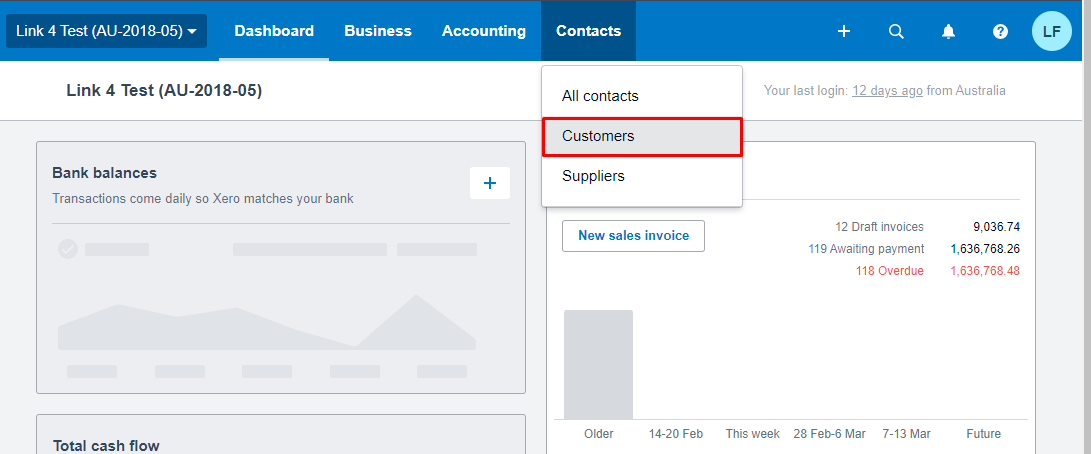Open the Dashboard tab
Viewport: 1091px width, 454px height.
tap(274, 31)
